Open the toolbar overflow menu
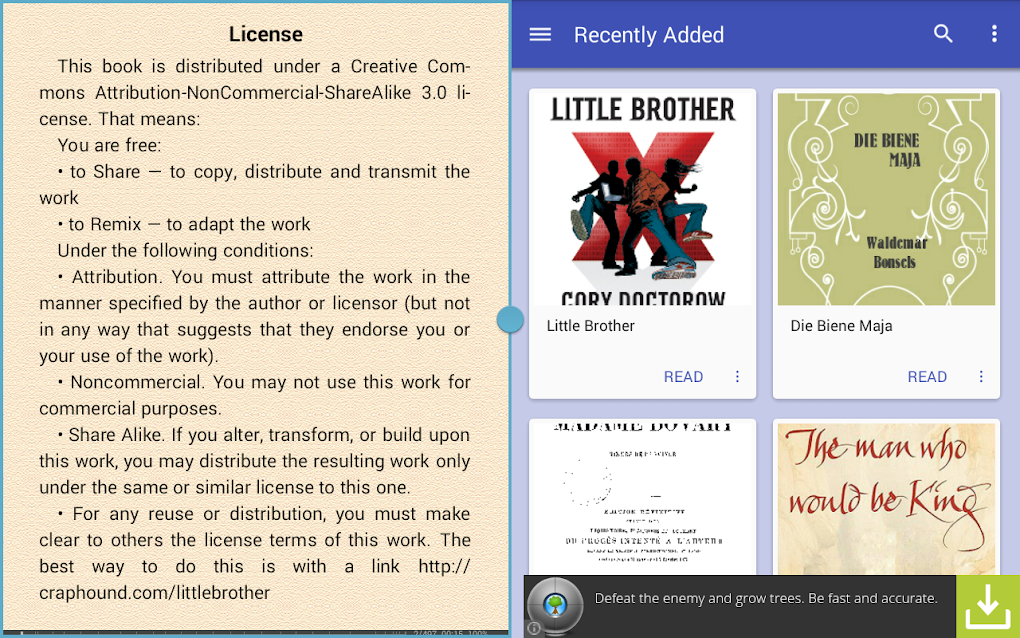This screenshot has height=638, width=1020. click(x=994, y=34)
